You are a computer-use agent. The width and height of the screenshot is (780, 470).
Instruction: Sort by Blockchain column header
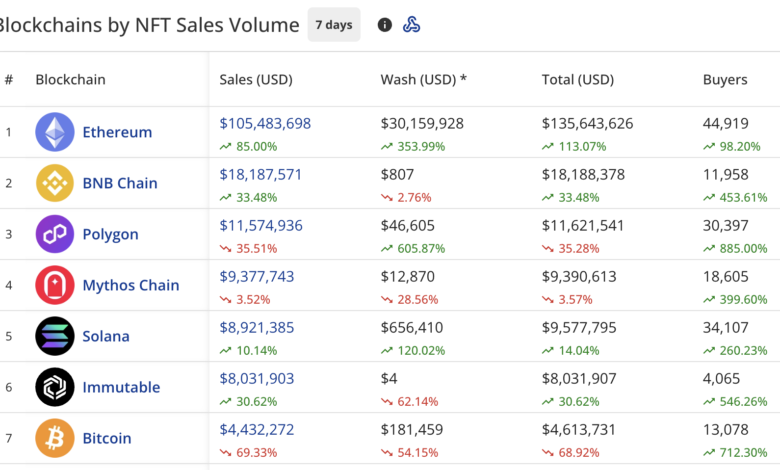pyautogui.click(x=70, y=80)
